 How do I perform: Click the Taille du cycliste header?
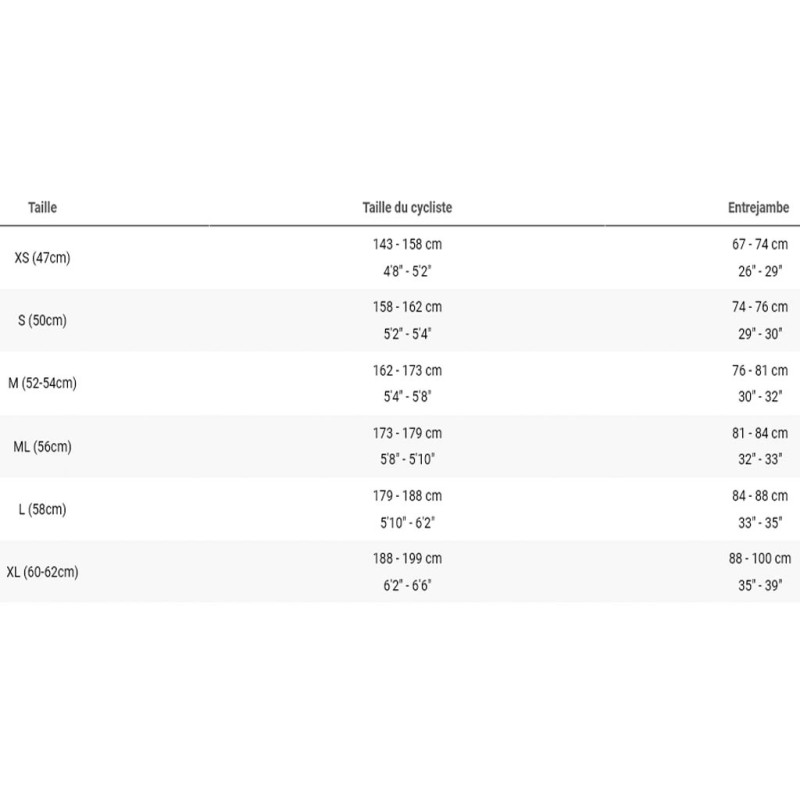coord(407,208)
